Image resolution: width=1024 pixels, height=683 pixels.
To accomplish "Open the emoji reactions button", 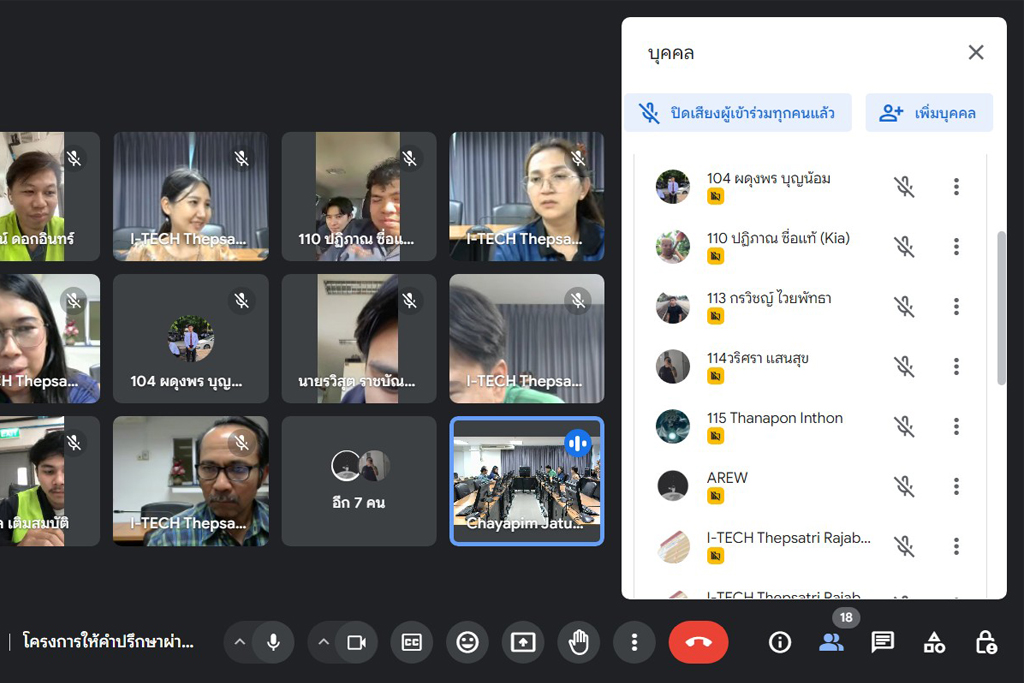I will click(468, 643).
